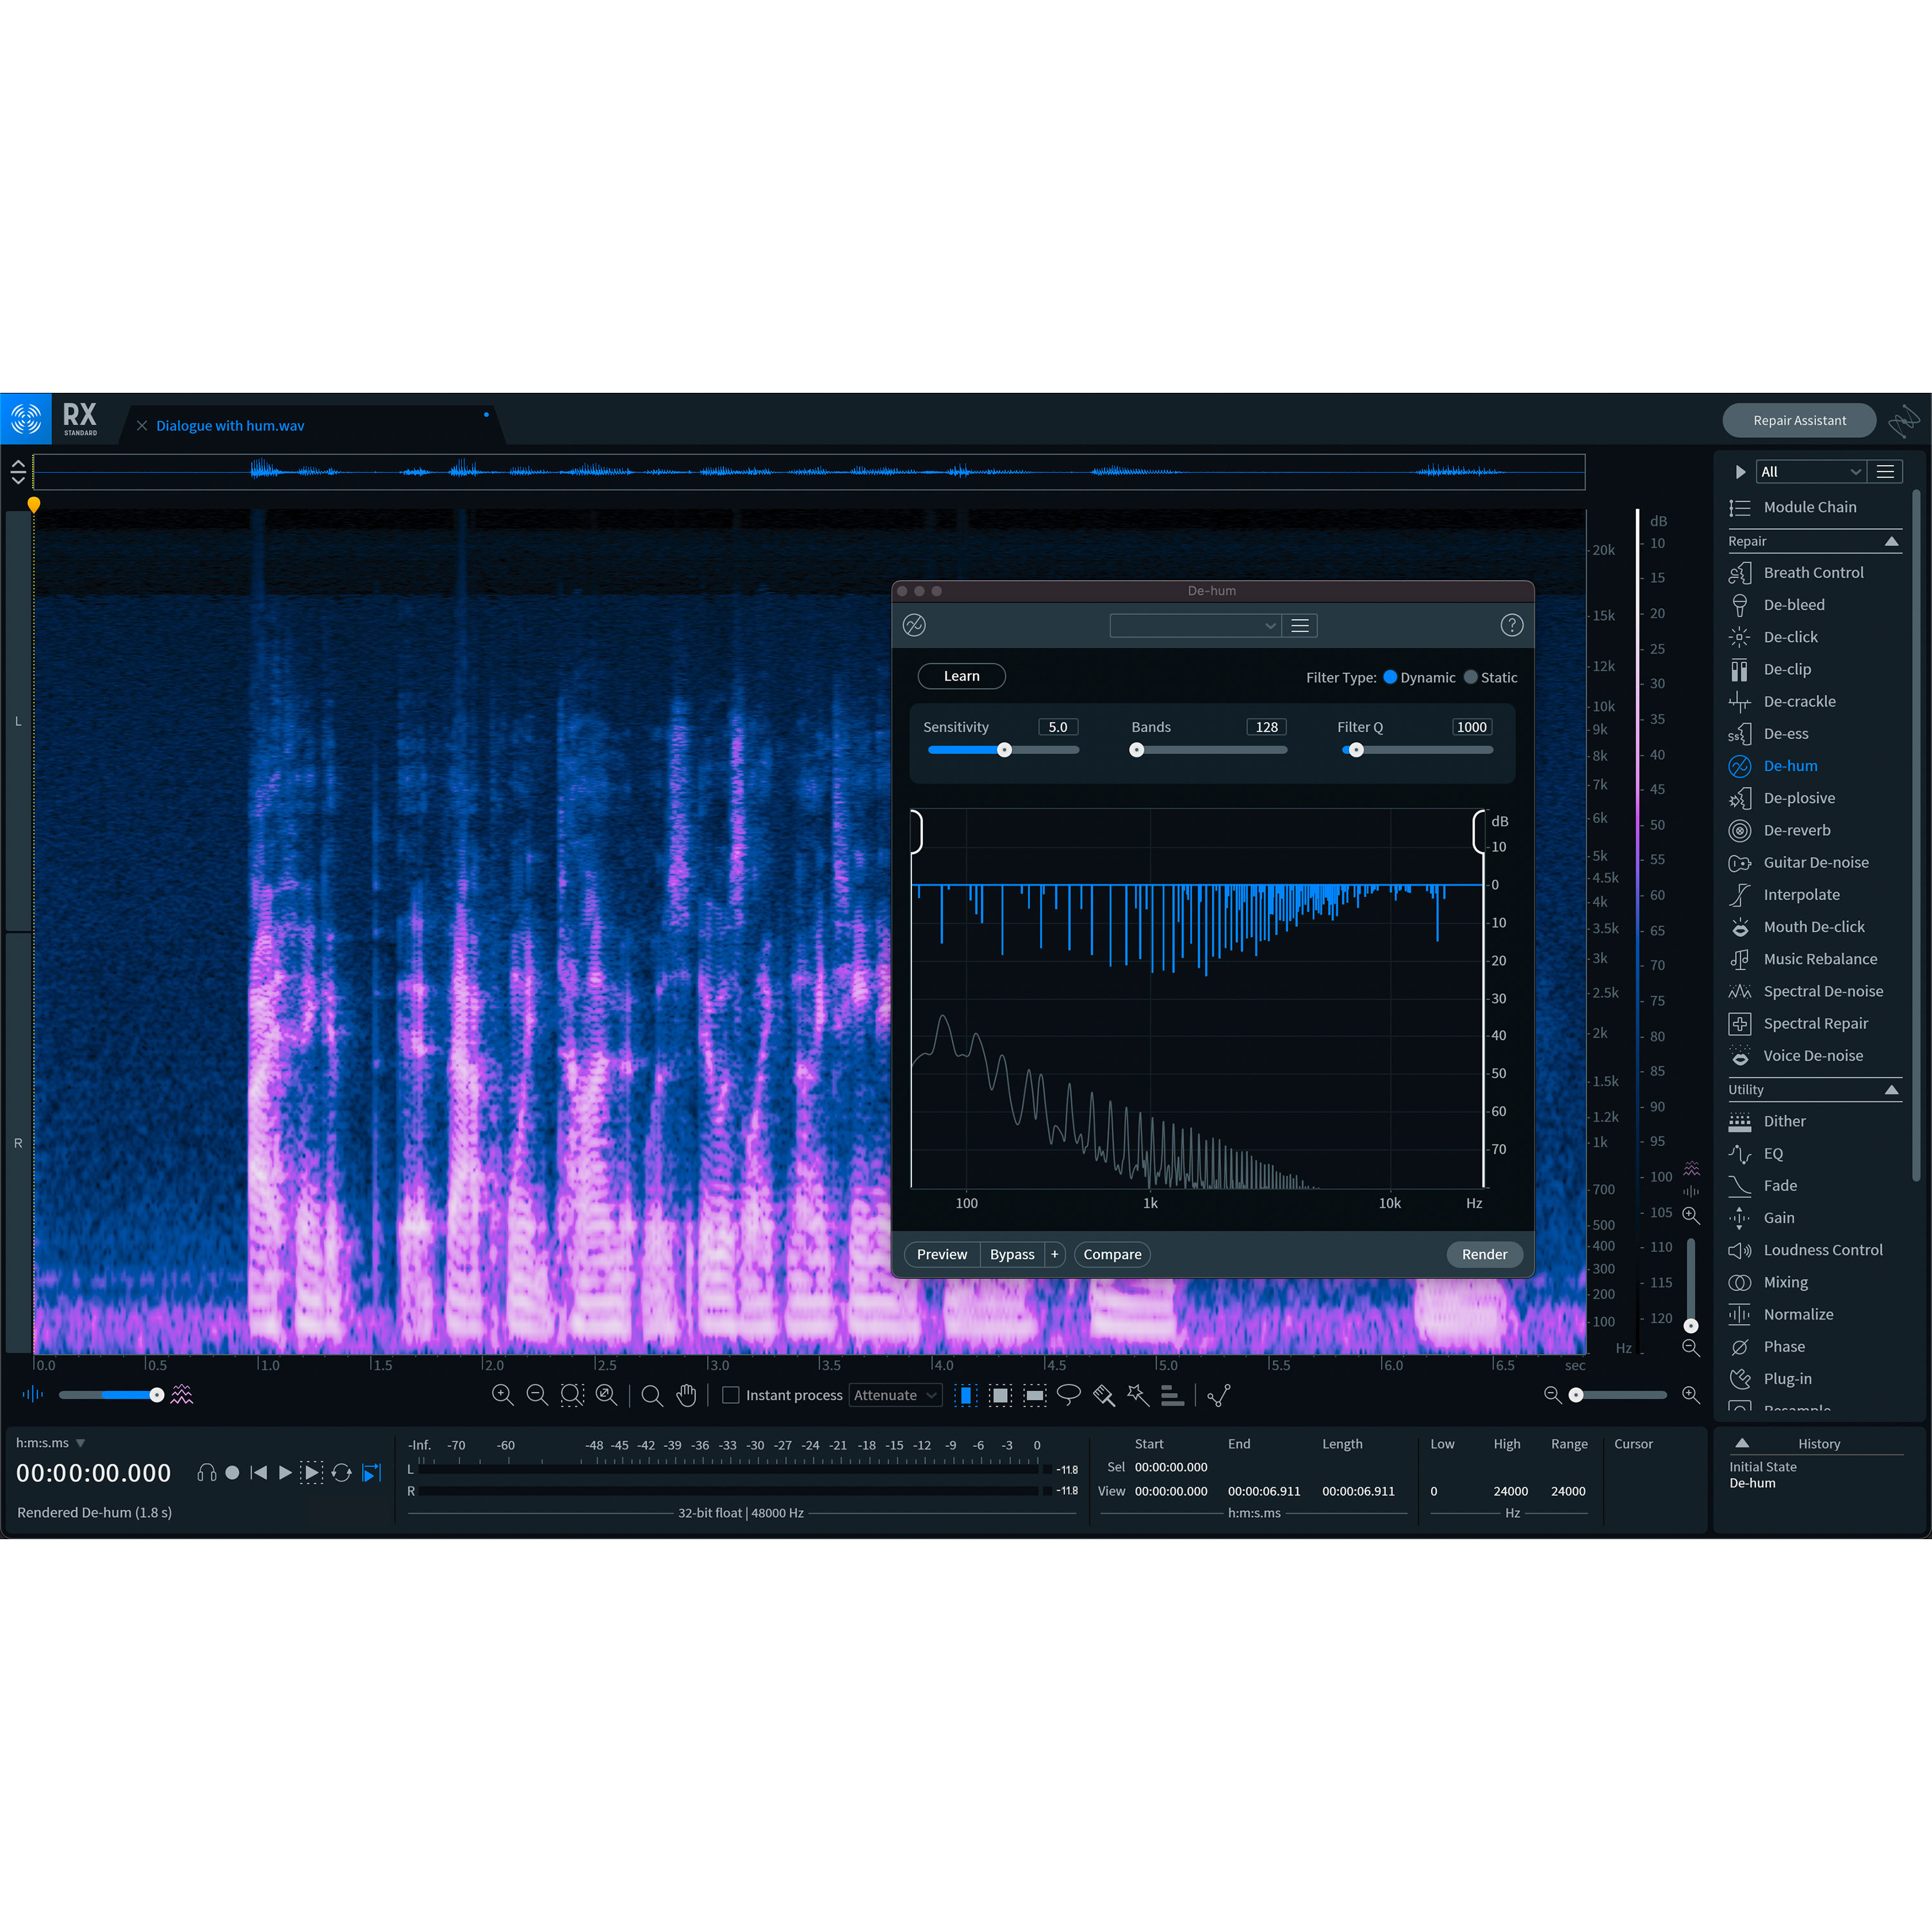
Task: Select the EQ utility module
Action: pyautogui.click(x=1775, y=1153)
